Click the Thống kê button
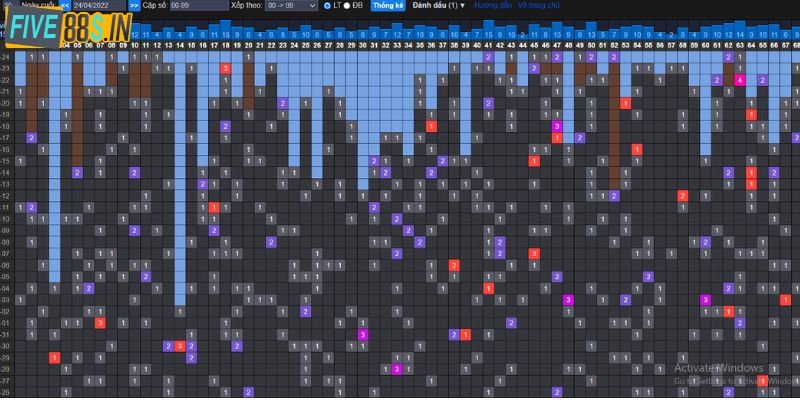800x400 pixels. [388, 5]
